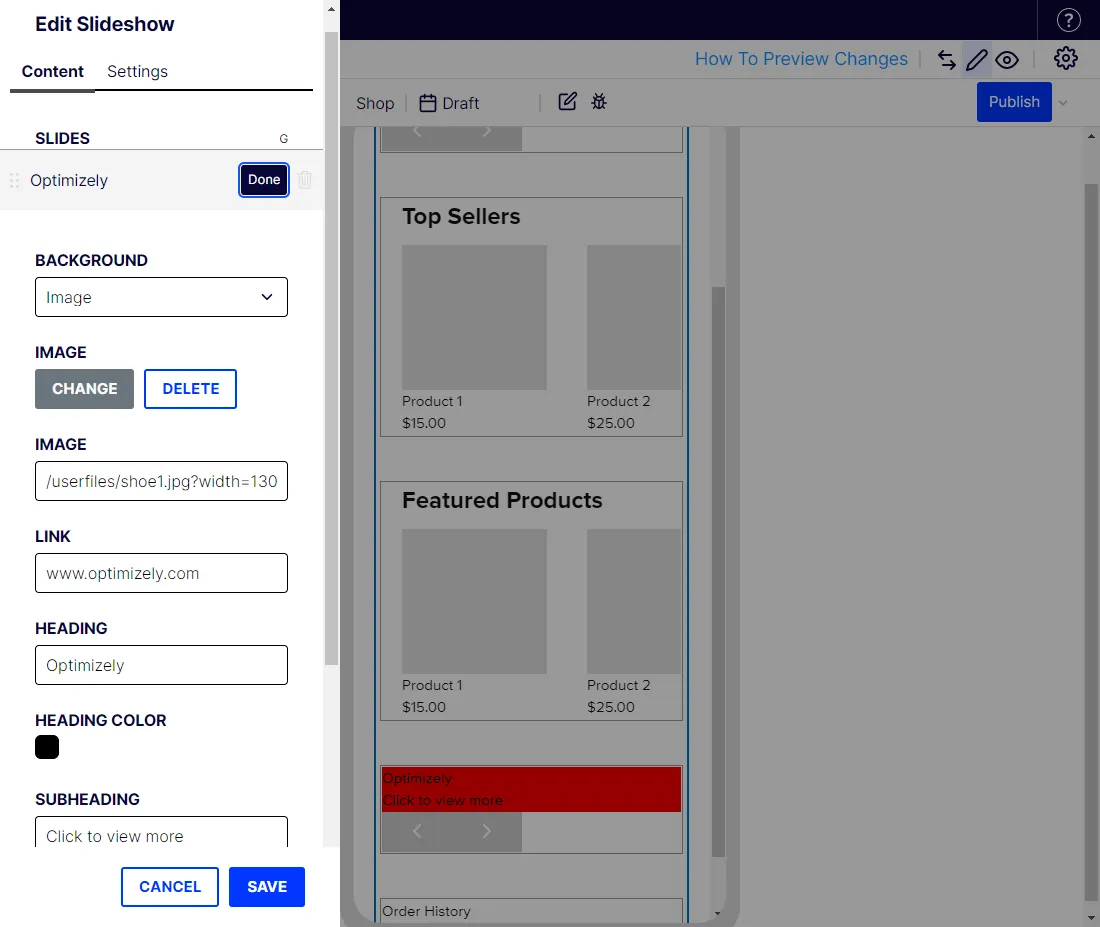Screen dimensions: 1100x927
Task: Click the red Optimizely slide banner
Action: (x=531, y=789)
